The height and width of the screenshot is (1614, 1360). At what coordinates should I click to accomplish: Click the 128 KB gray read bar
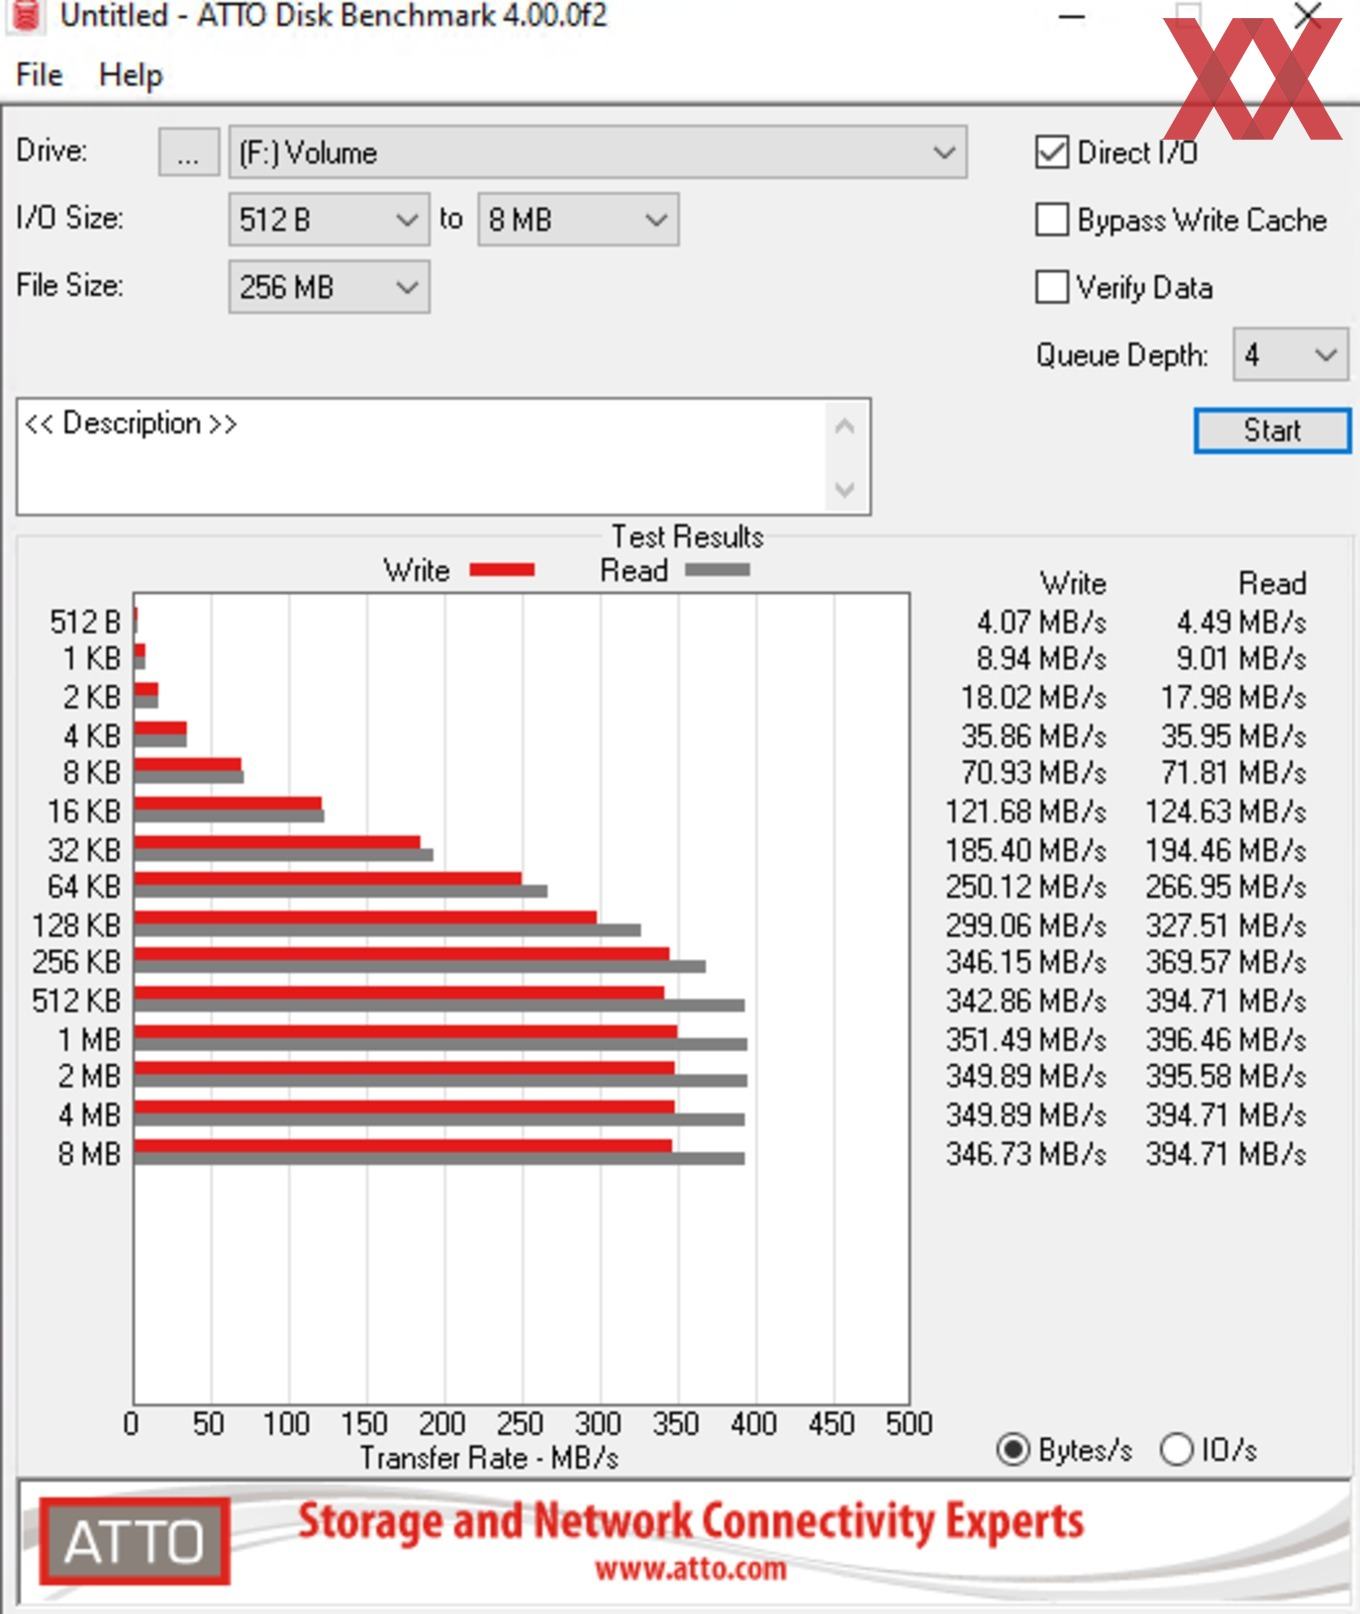tap(387, 930)
